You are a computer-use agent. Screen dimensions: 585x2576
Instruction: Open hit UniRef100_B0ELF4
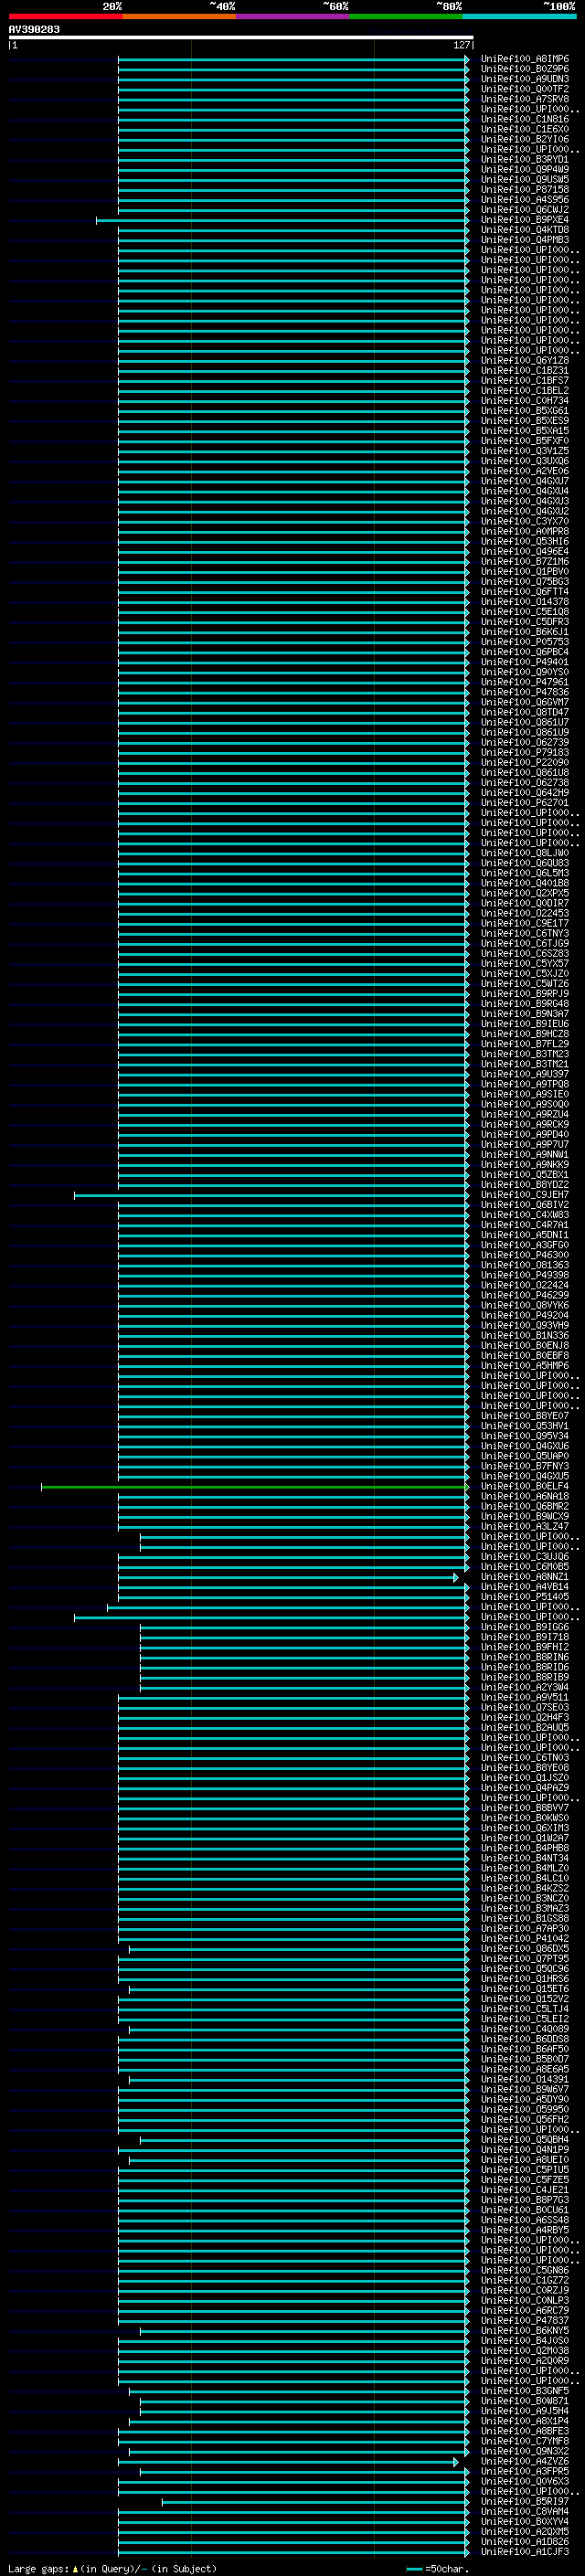click(x=524, y=1486)
